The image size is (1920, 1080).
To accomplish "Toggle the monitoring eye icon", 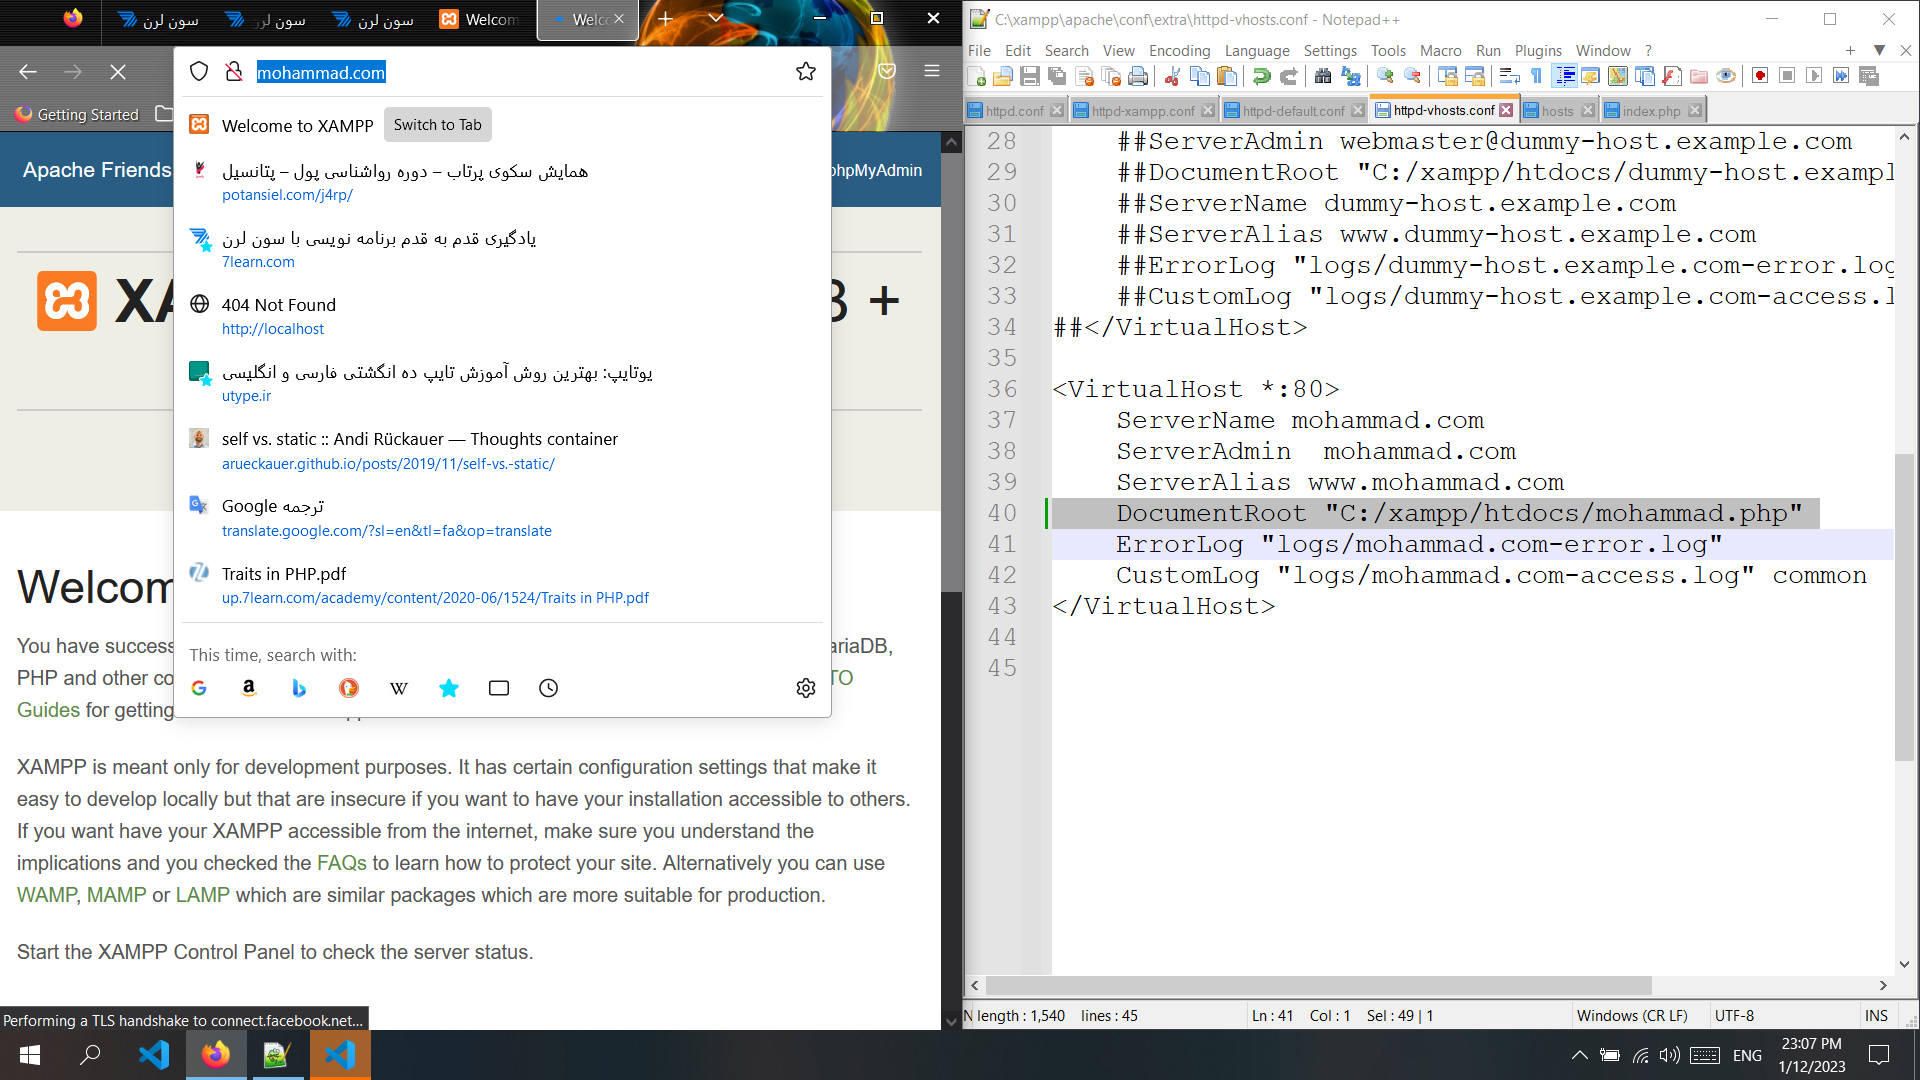I will point(1726,76).
